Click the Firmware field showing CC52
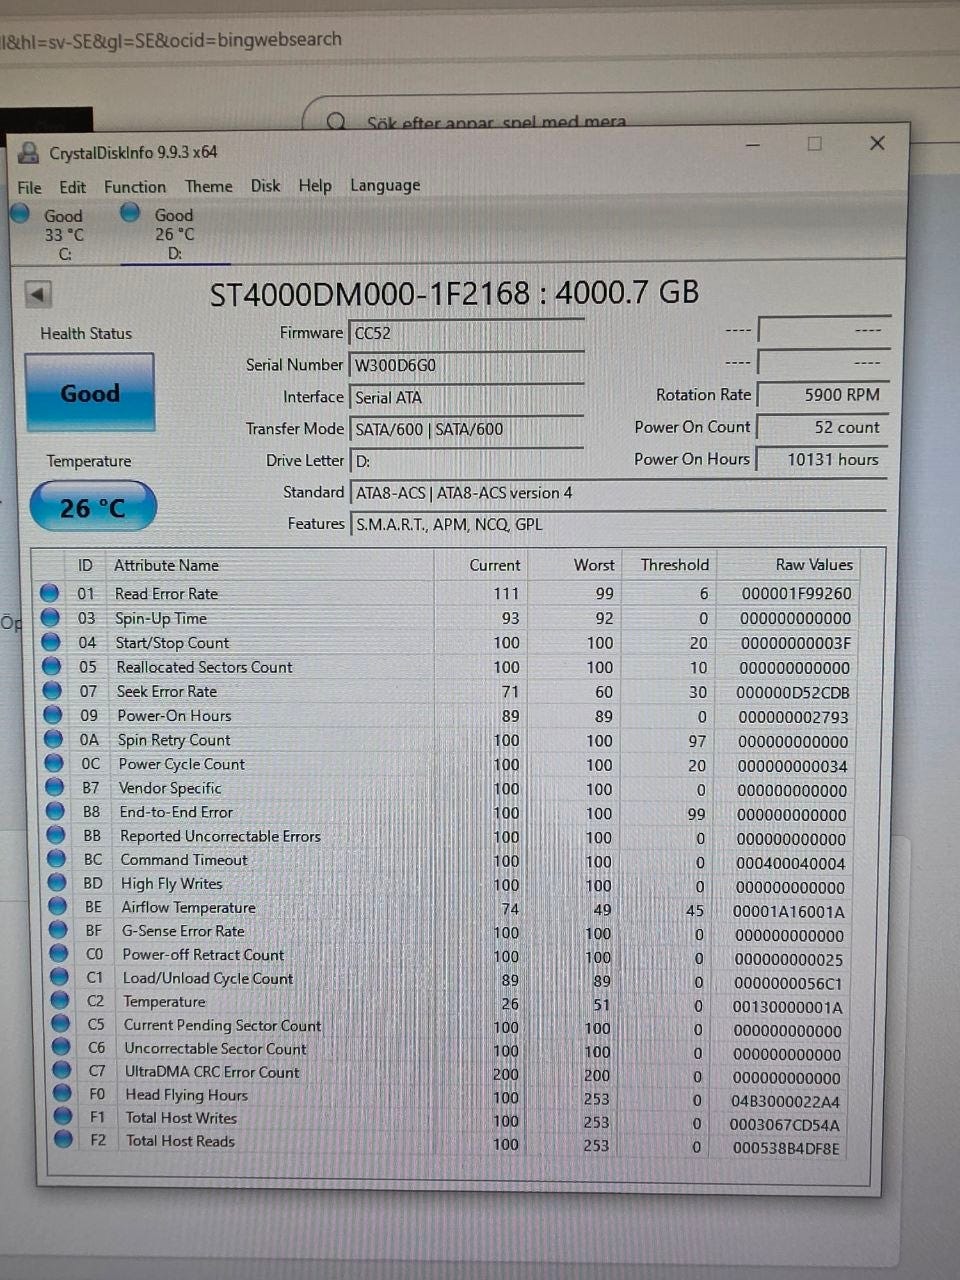 click(466, 333)
